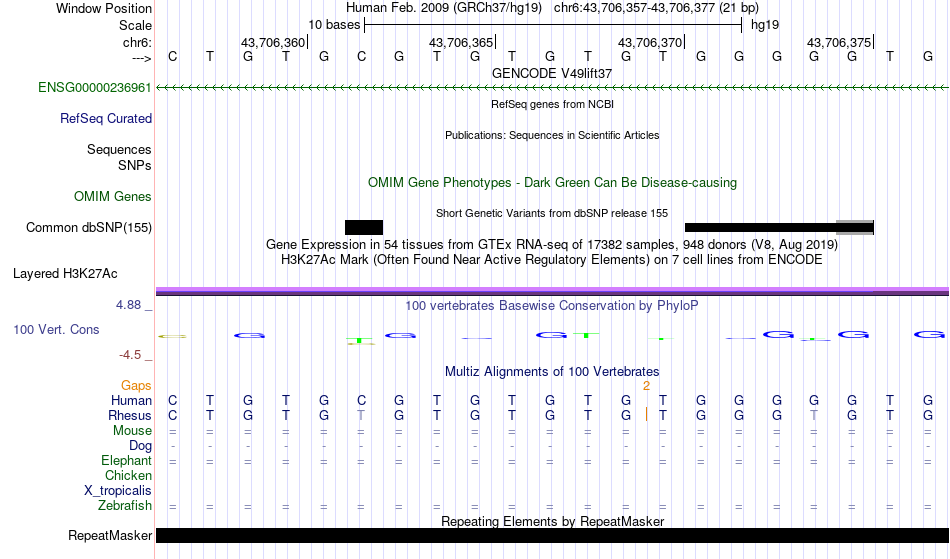Select the Zebrafish alignment row label

coord(125,505)
